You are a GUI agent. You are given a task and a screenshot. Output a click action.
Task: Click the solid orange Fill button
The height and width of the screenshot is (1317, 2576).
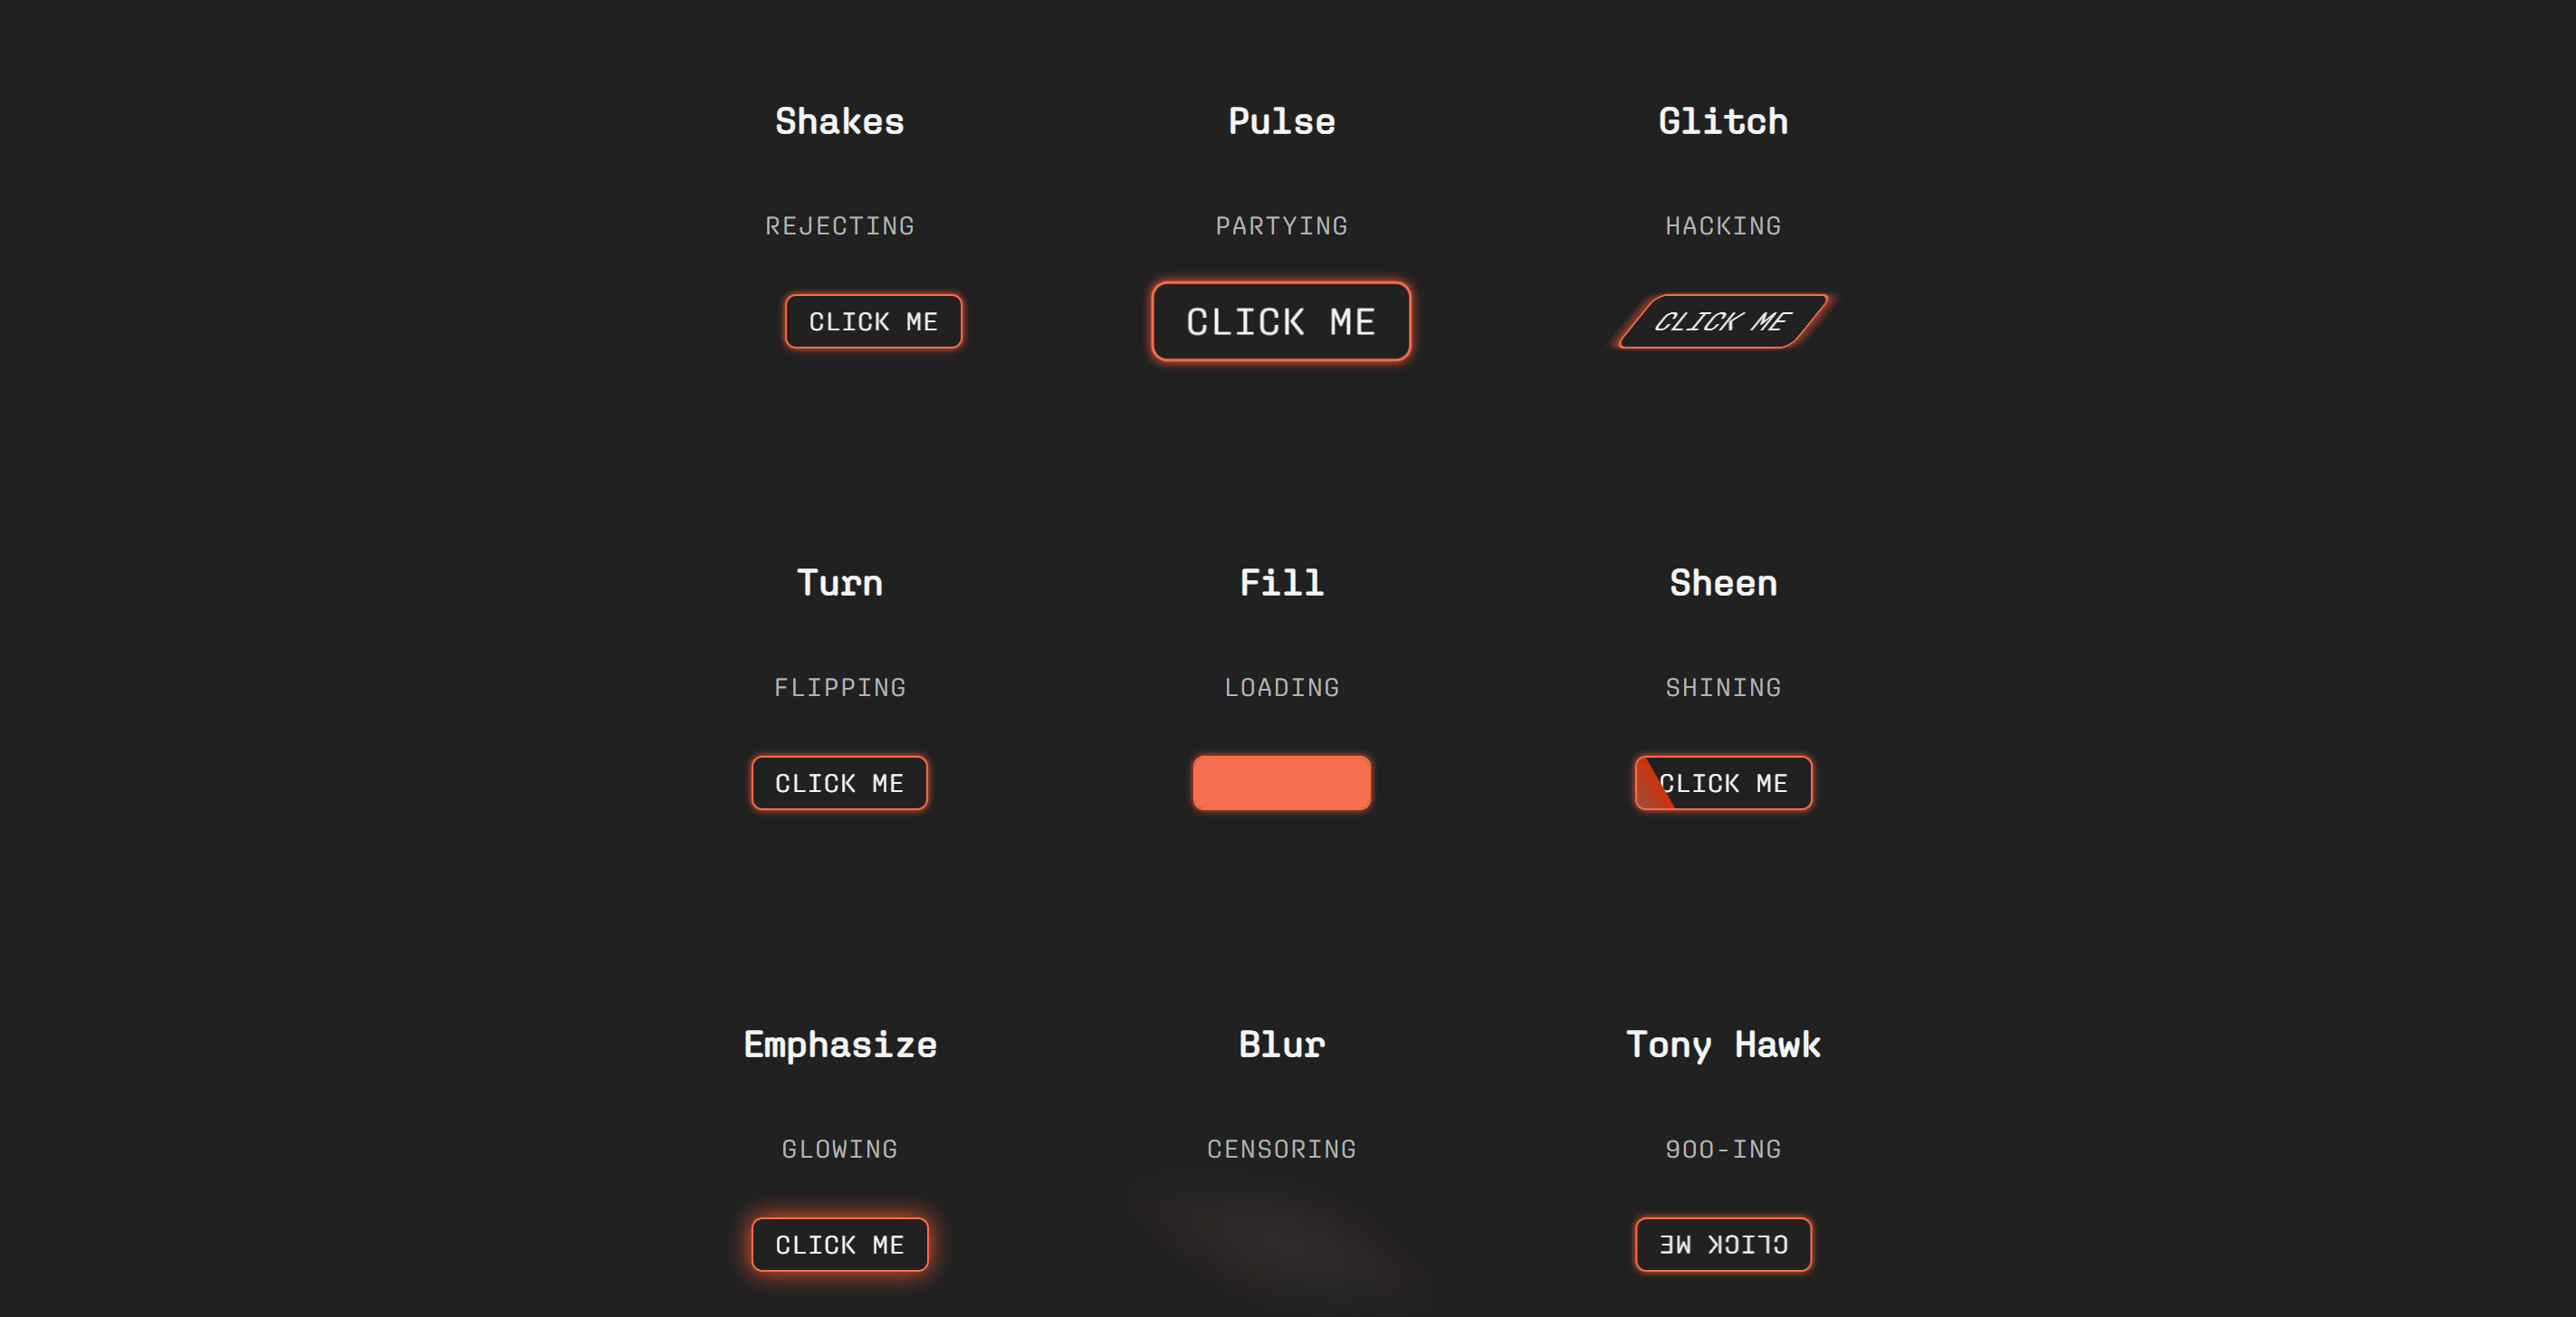pyautogui.click(x=1281, y=783)
